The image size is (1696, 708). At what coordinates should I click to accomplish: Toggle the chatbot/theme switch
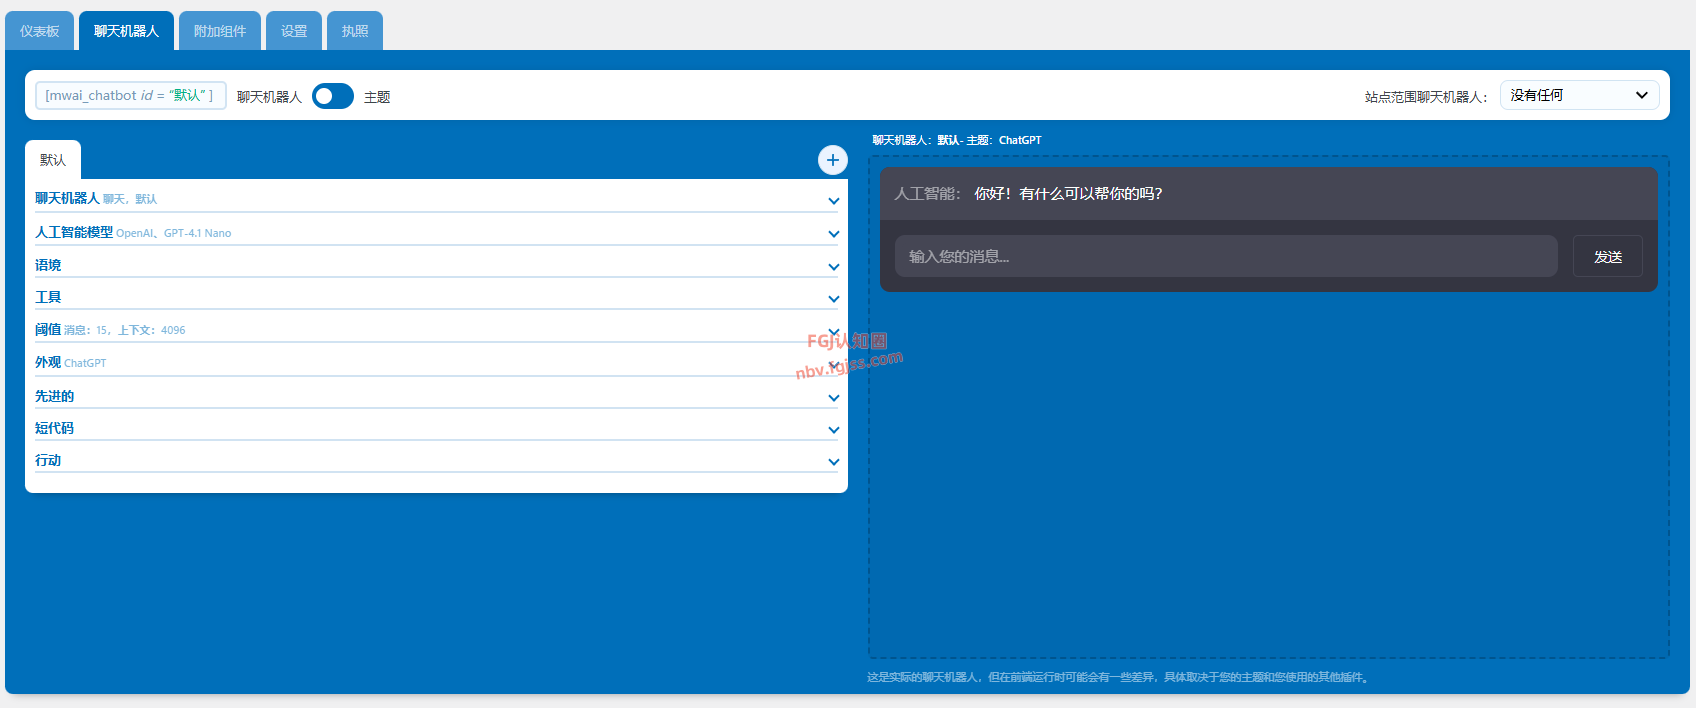(333, 96)
